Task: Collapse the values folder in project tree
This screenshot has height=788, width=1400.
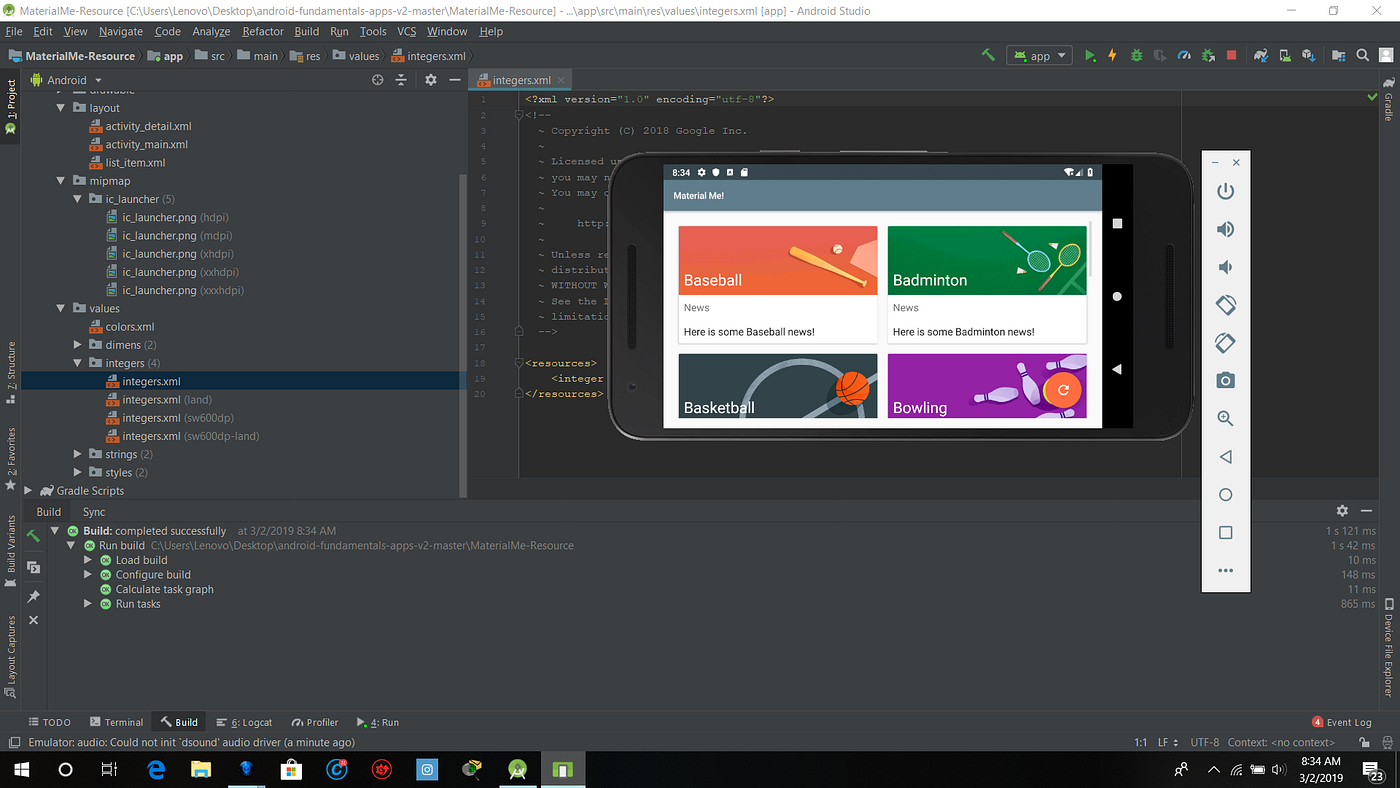Action: 60,308
